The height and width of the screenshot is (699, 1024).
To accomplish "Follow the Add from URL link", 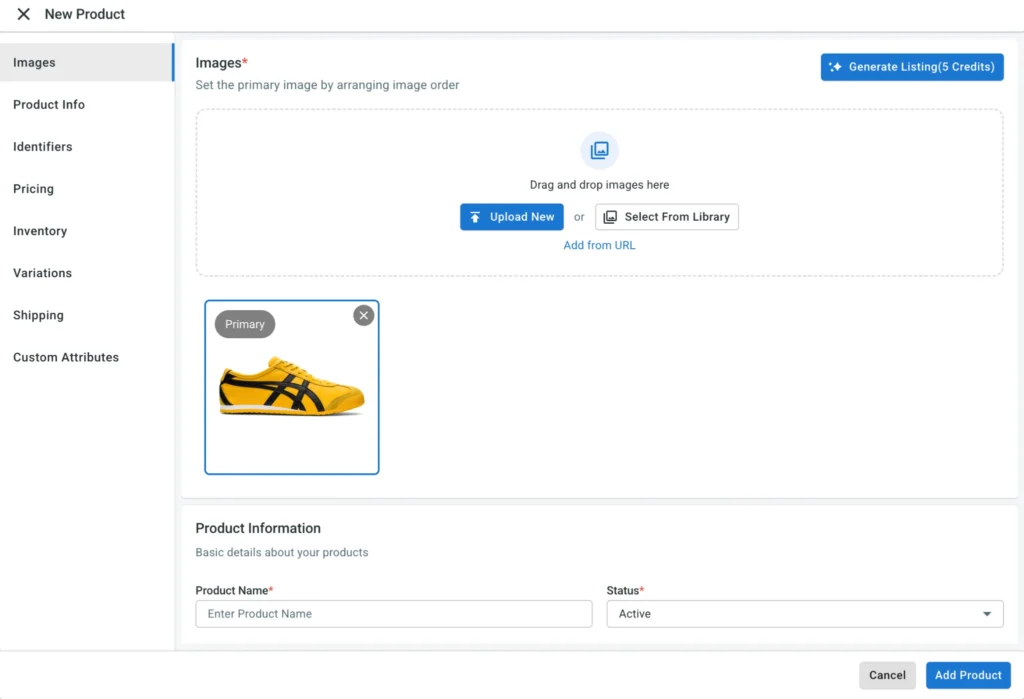I will point(600,245).
